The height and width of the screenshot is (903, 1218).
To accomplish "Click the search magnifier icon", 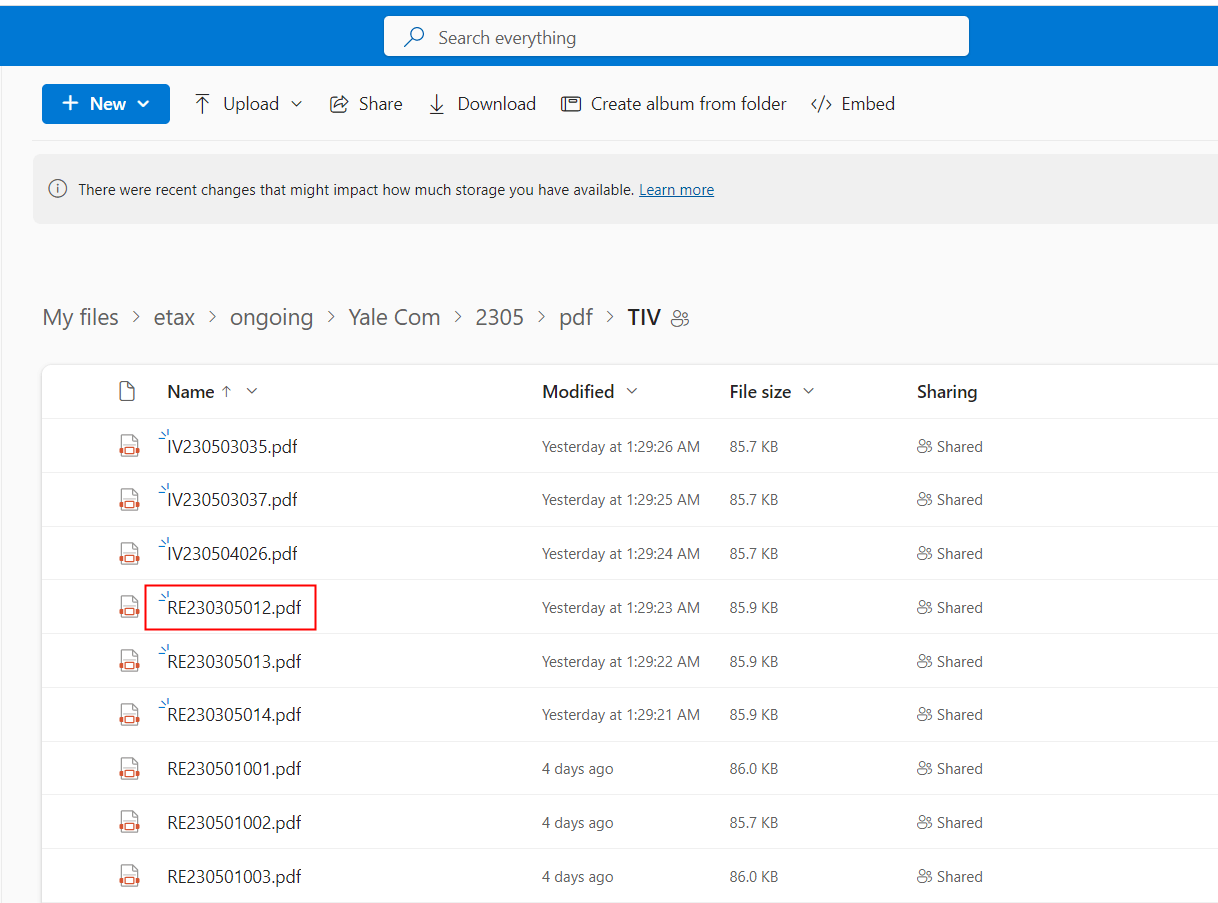I will 413,37.
